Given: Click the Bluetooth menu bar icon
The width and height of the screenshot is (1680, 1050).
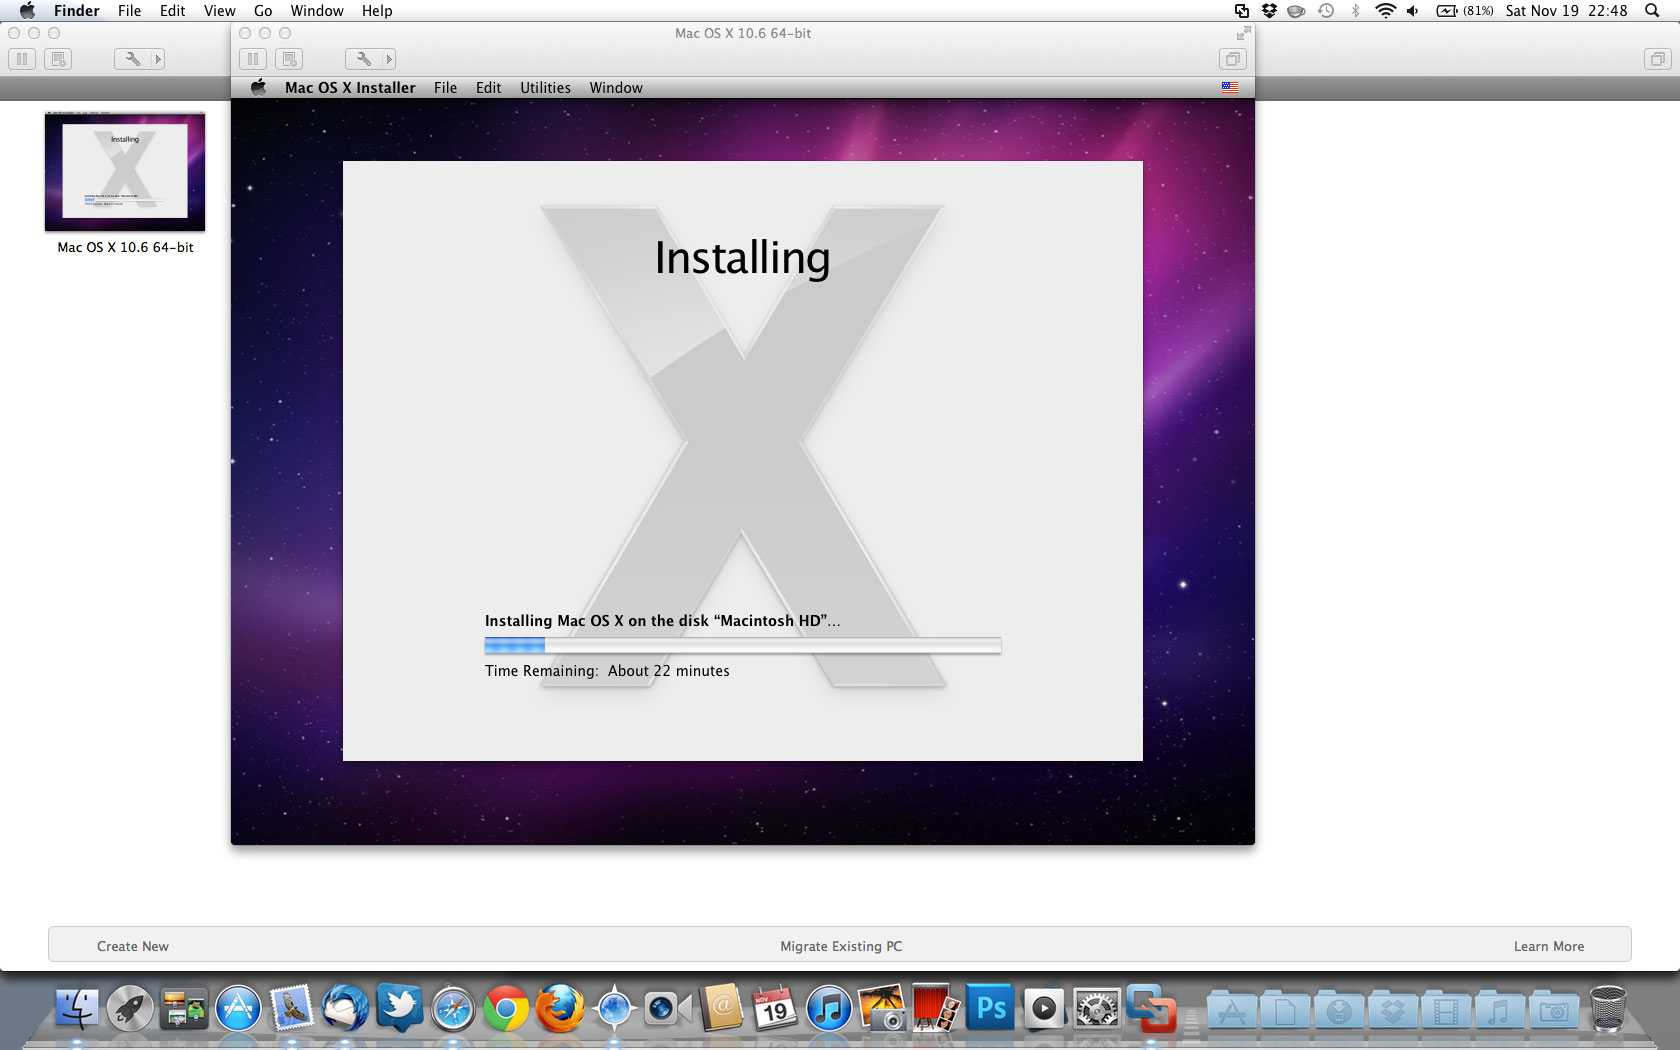Looking at the screenshot, I should click(1356, 11).
